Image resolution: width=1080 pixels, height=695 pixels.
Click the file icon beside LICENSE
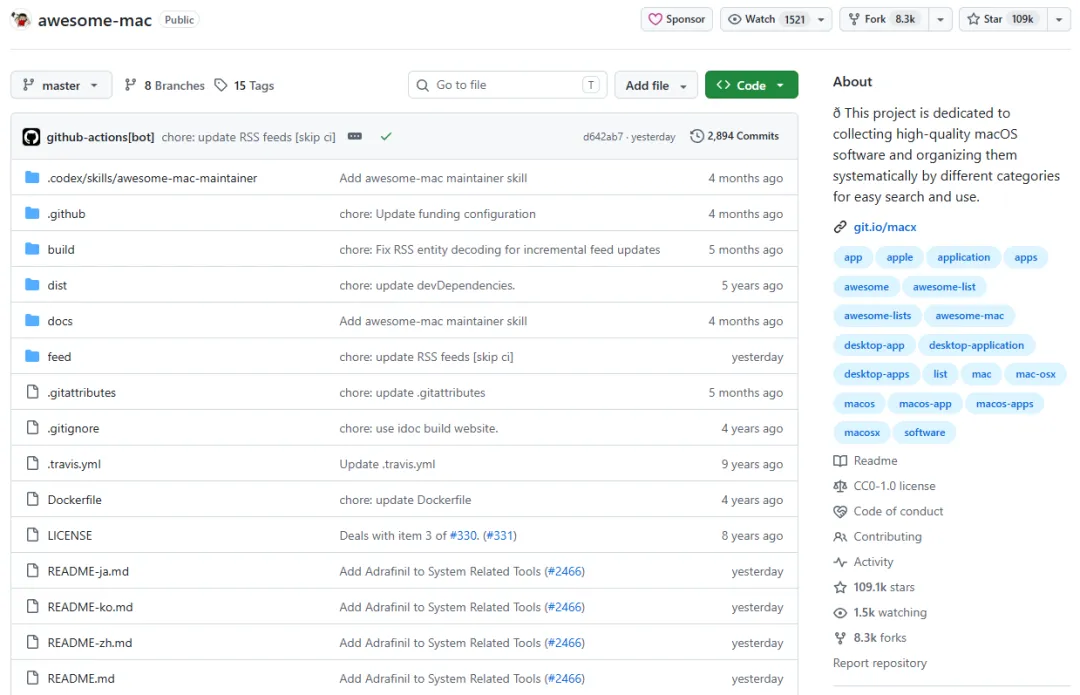click(x=32, y=535)
